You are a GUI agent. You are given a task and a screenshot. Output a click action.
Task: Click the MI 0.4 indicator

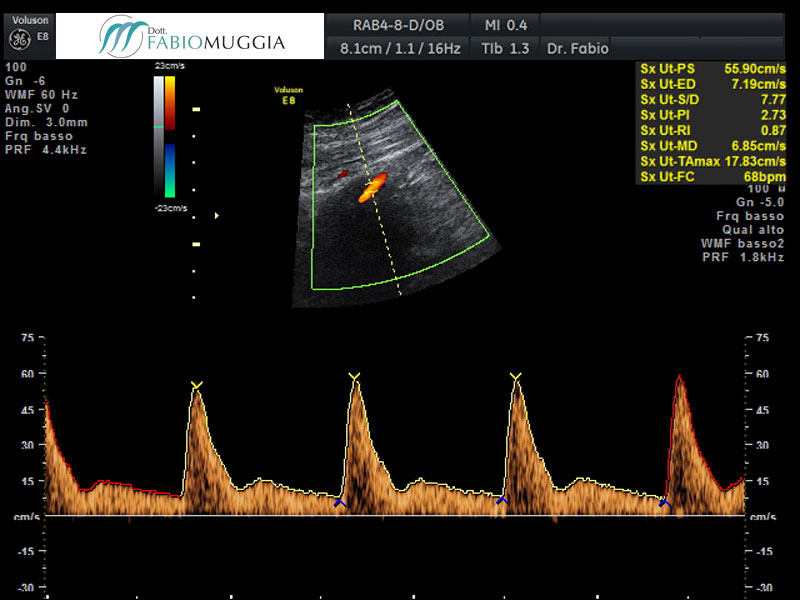coord(506,24)
